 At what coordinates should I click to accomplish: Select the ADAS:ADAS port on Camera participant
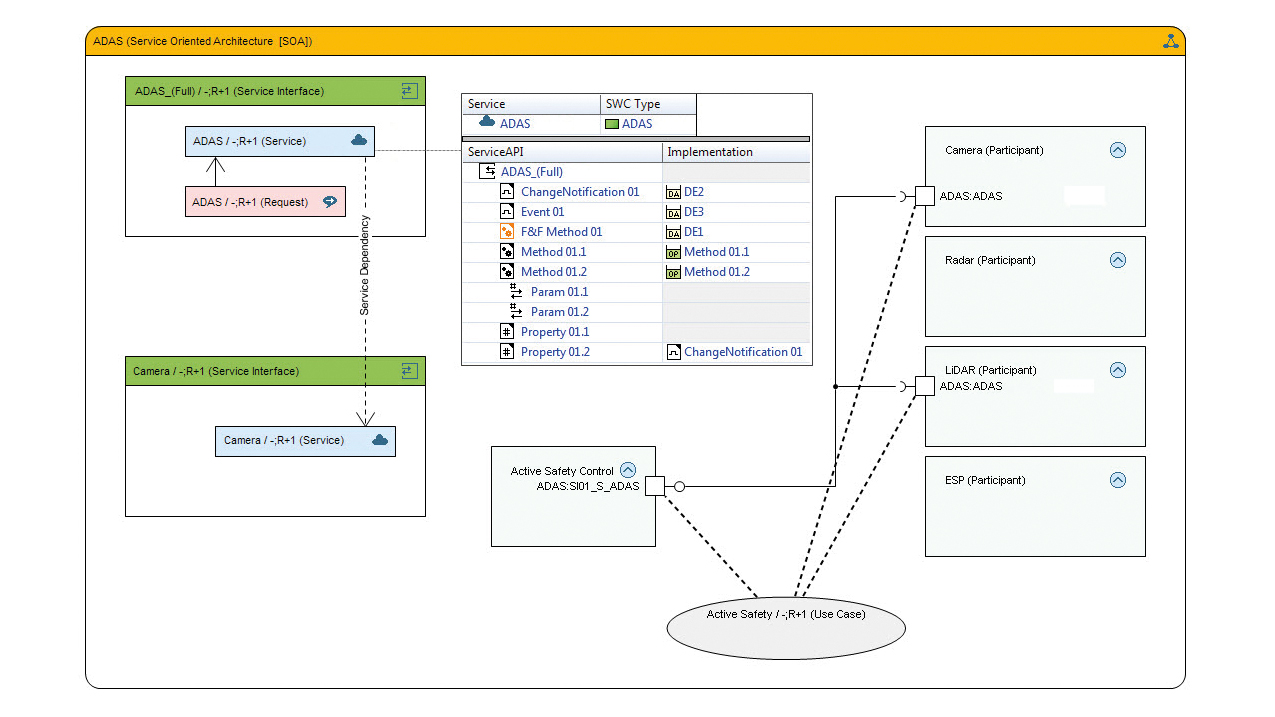click(x=925, y=196)
